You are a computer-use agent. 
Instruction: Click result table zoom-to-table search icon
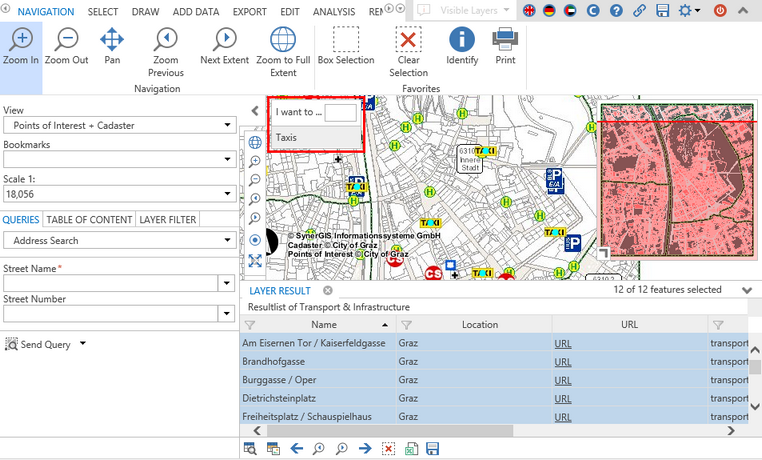click(x=250, y=448)
